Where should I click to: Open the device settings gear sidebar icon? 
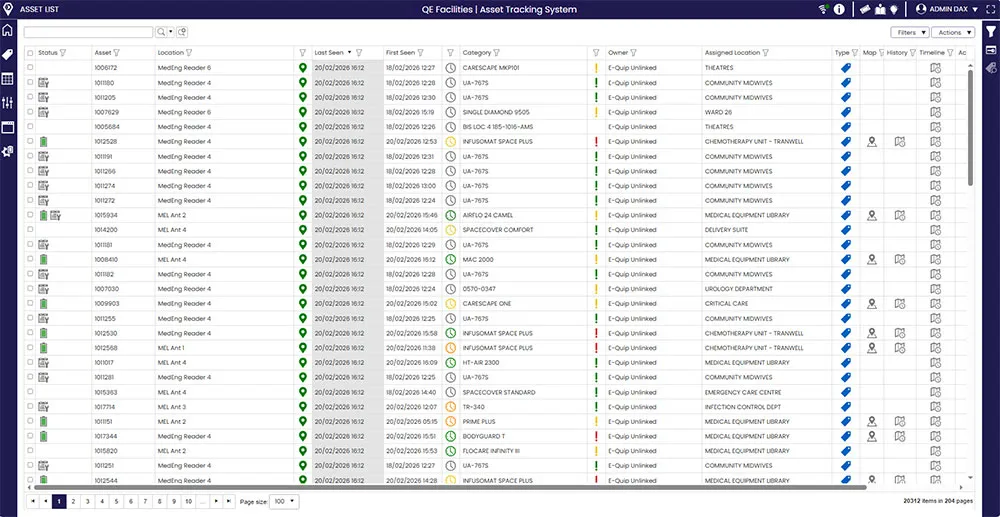tap(8, 151)
